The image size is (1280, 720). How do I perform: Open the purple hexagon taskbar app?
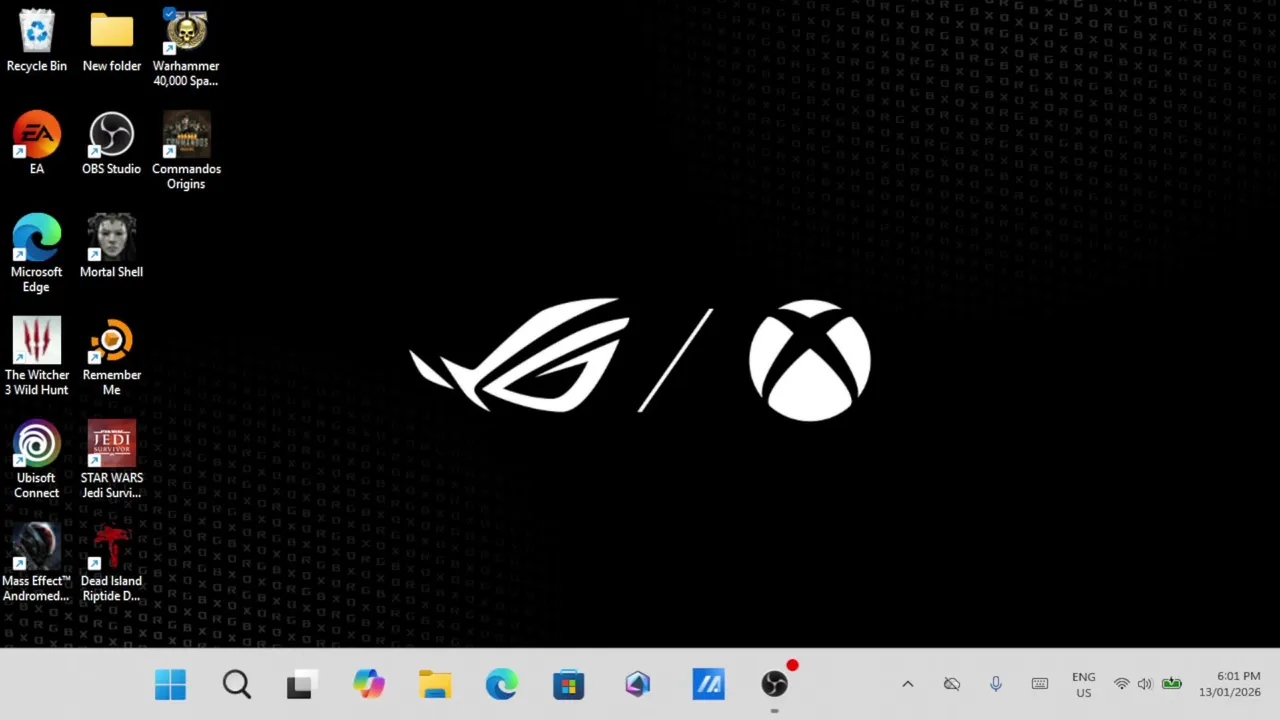click(x=638, y=684)
